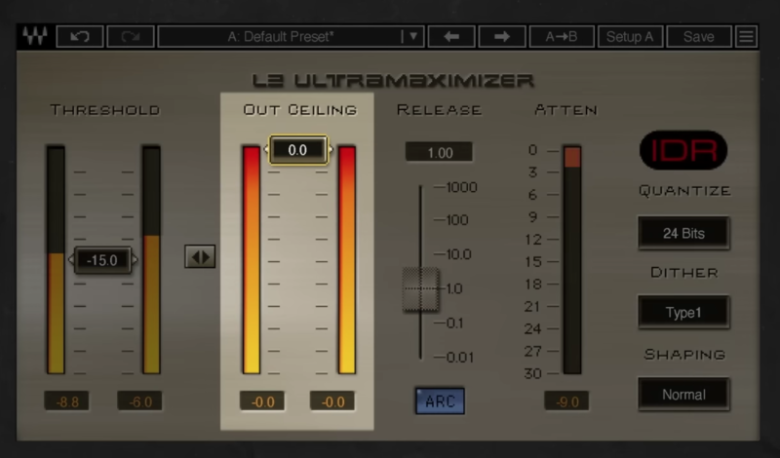Click the 100 mark on Release scale
This screenshot has height=458, width=780.
pyautogui.click(x=457, y=220)
